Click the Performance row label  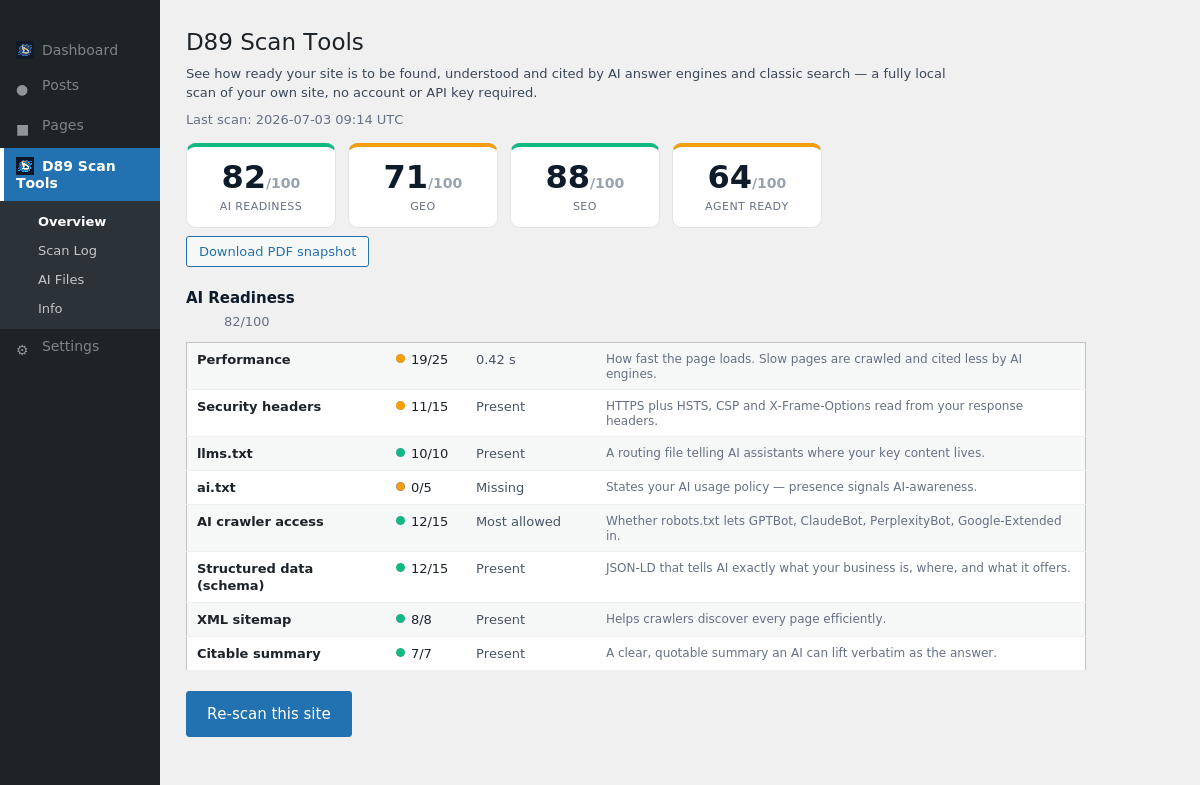[x=244, y=360]
